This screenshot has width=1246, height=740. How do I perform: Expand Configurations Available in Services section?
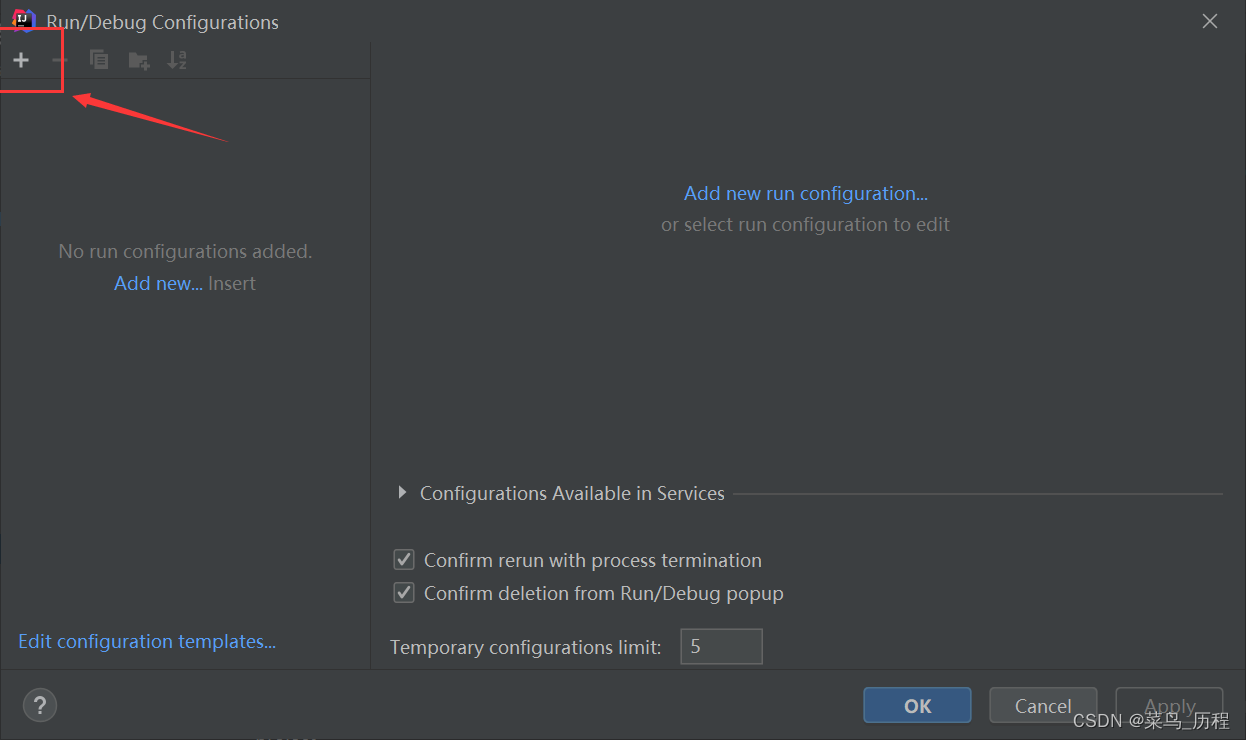coord(402,493)
